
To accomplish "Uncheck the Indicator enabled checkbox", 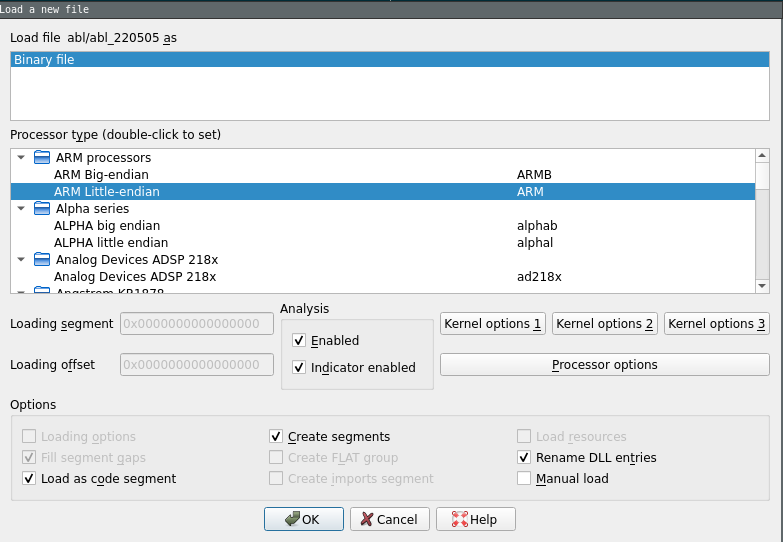I will click(299, 368).
